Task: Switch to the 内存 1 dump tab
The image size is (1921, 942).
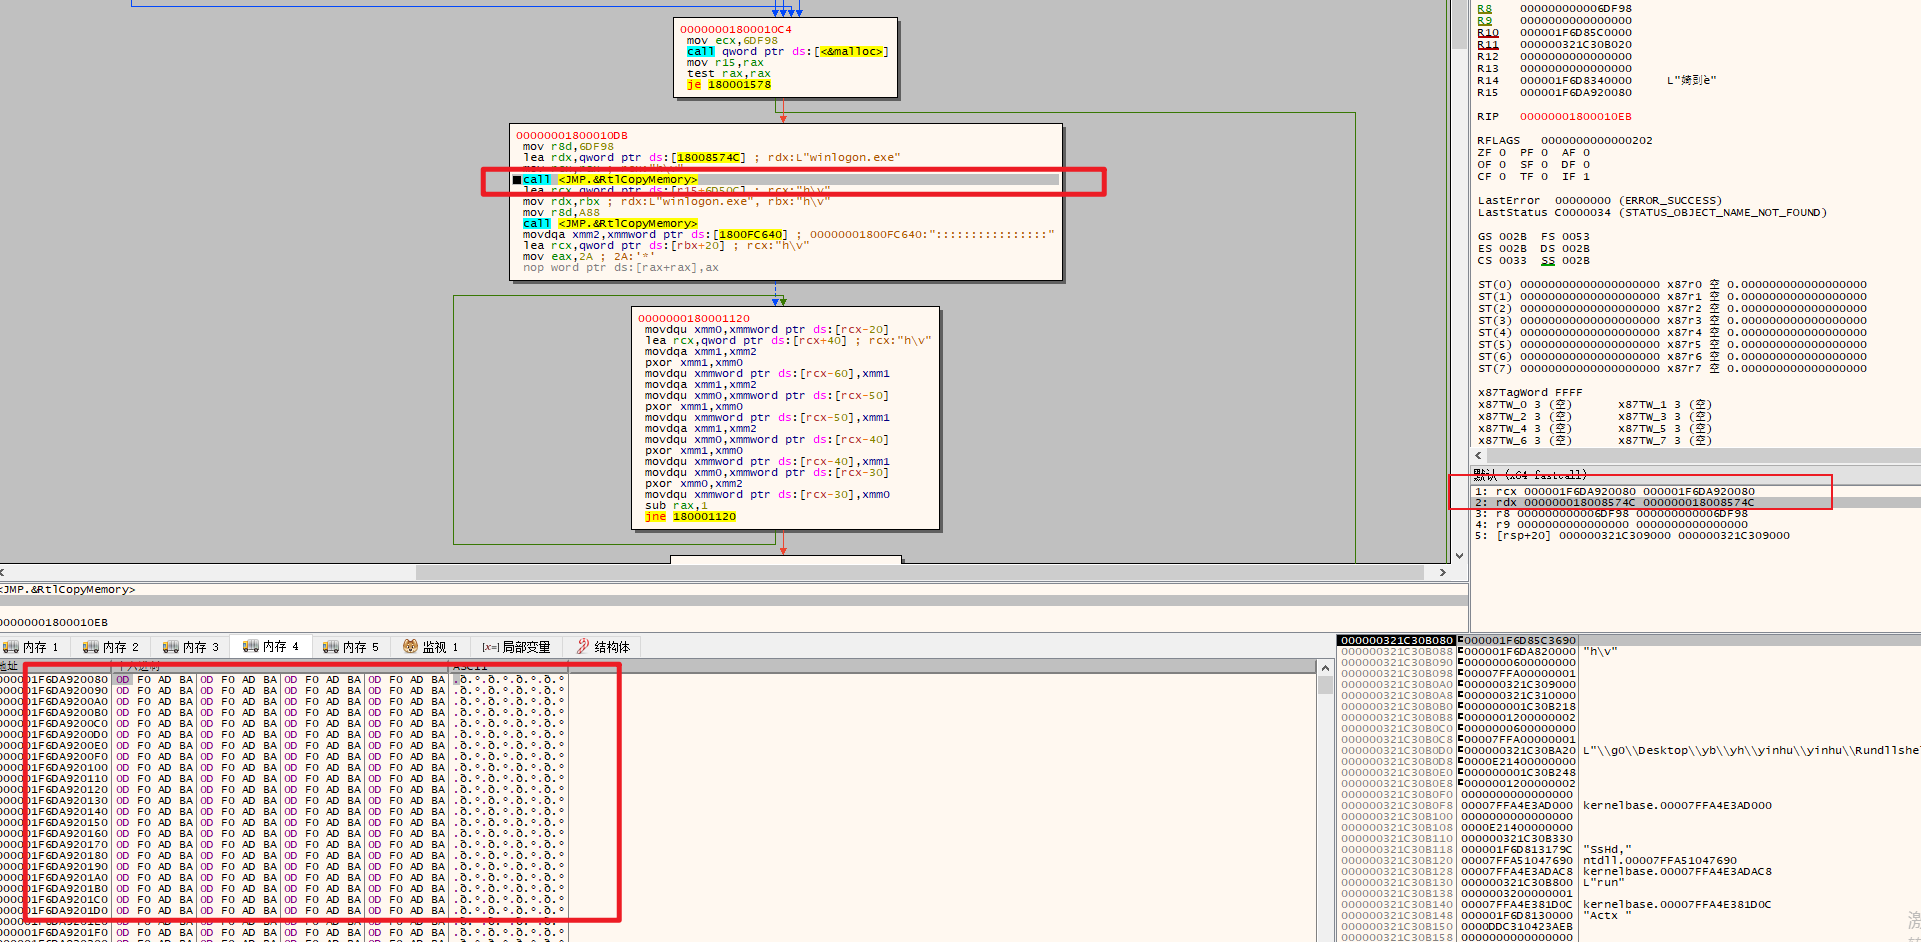Action: coord(32,647)
